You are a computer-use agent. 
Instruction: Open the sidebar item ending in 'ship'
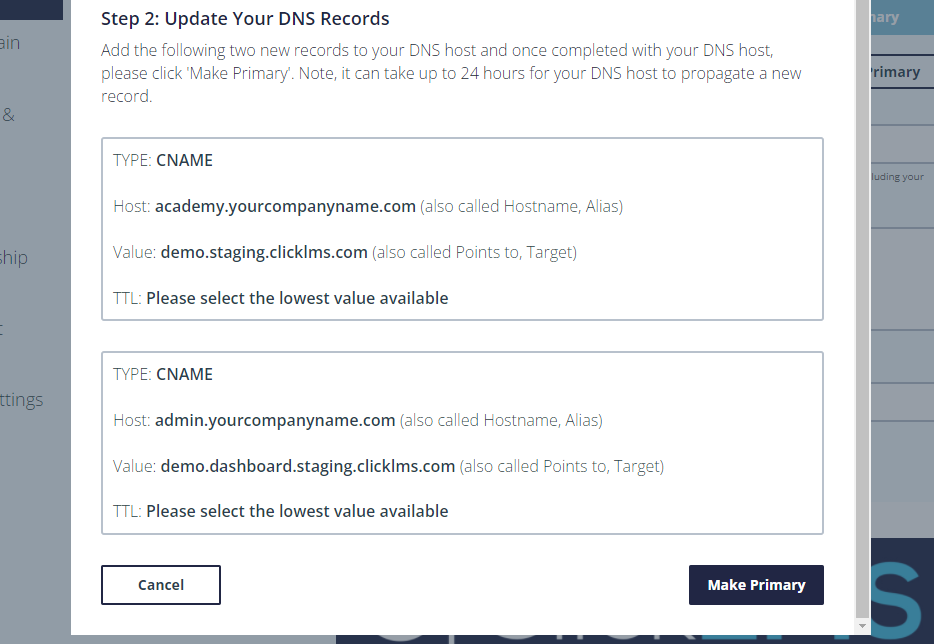coord(14,257)
